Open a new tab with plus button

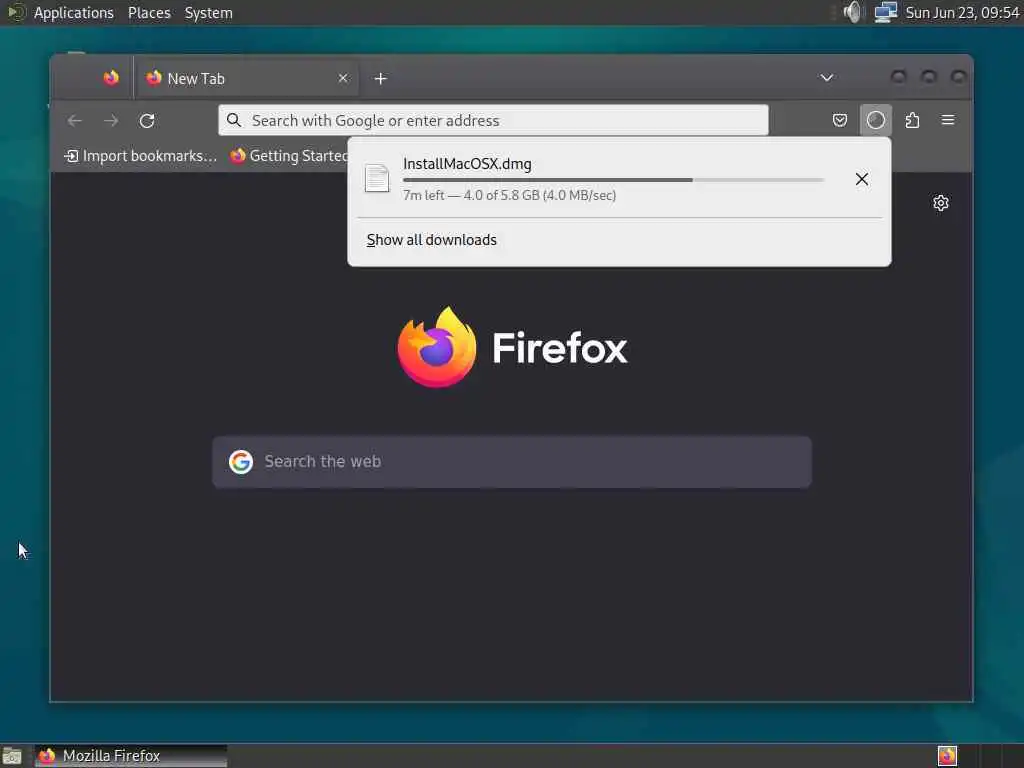pos(381,79)
